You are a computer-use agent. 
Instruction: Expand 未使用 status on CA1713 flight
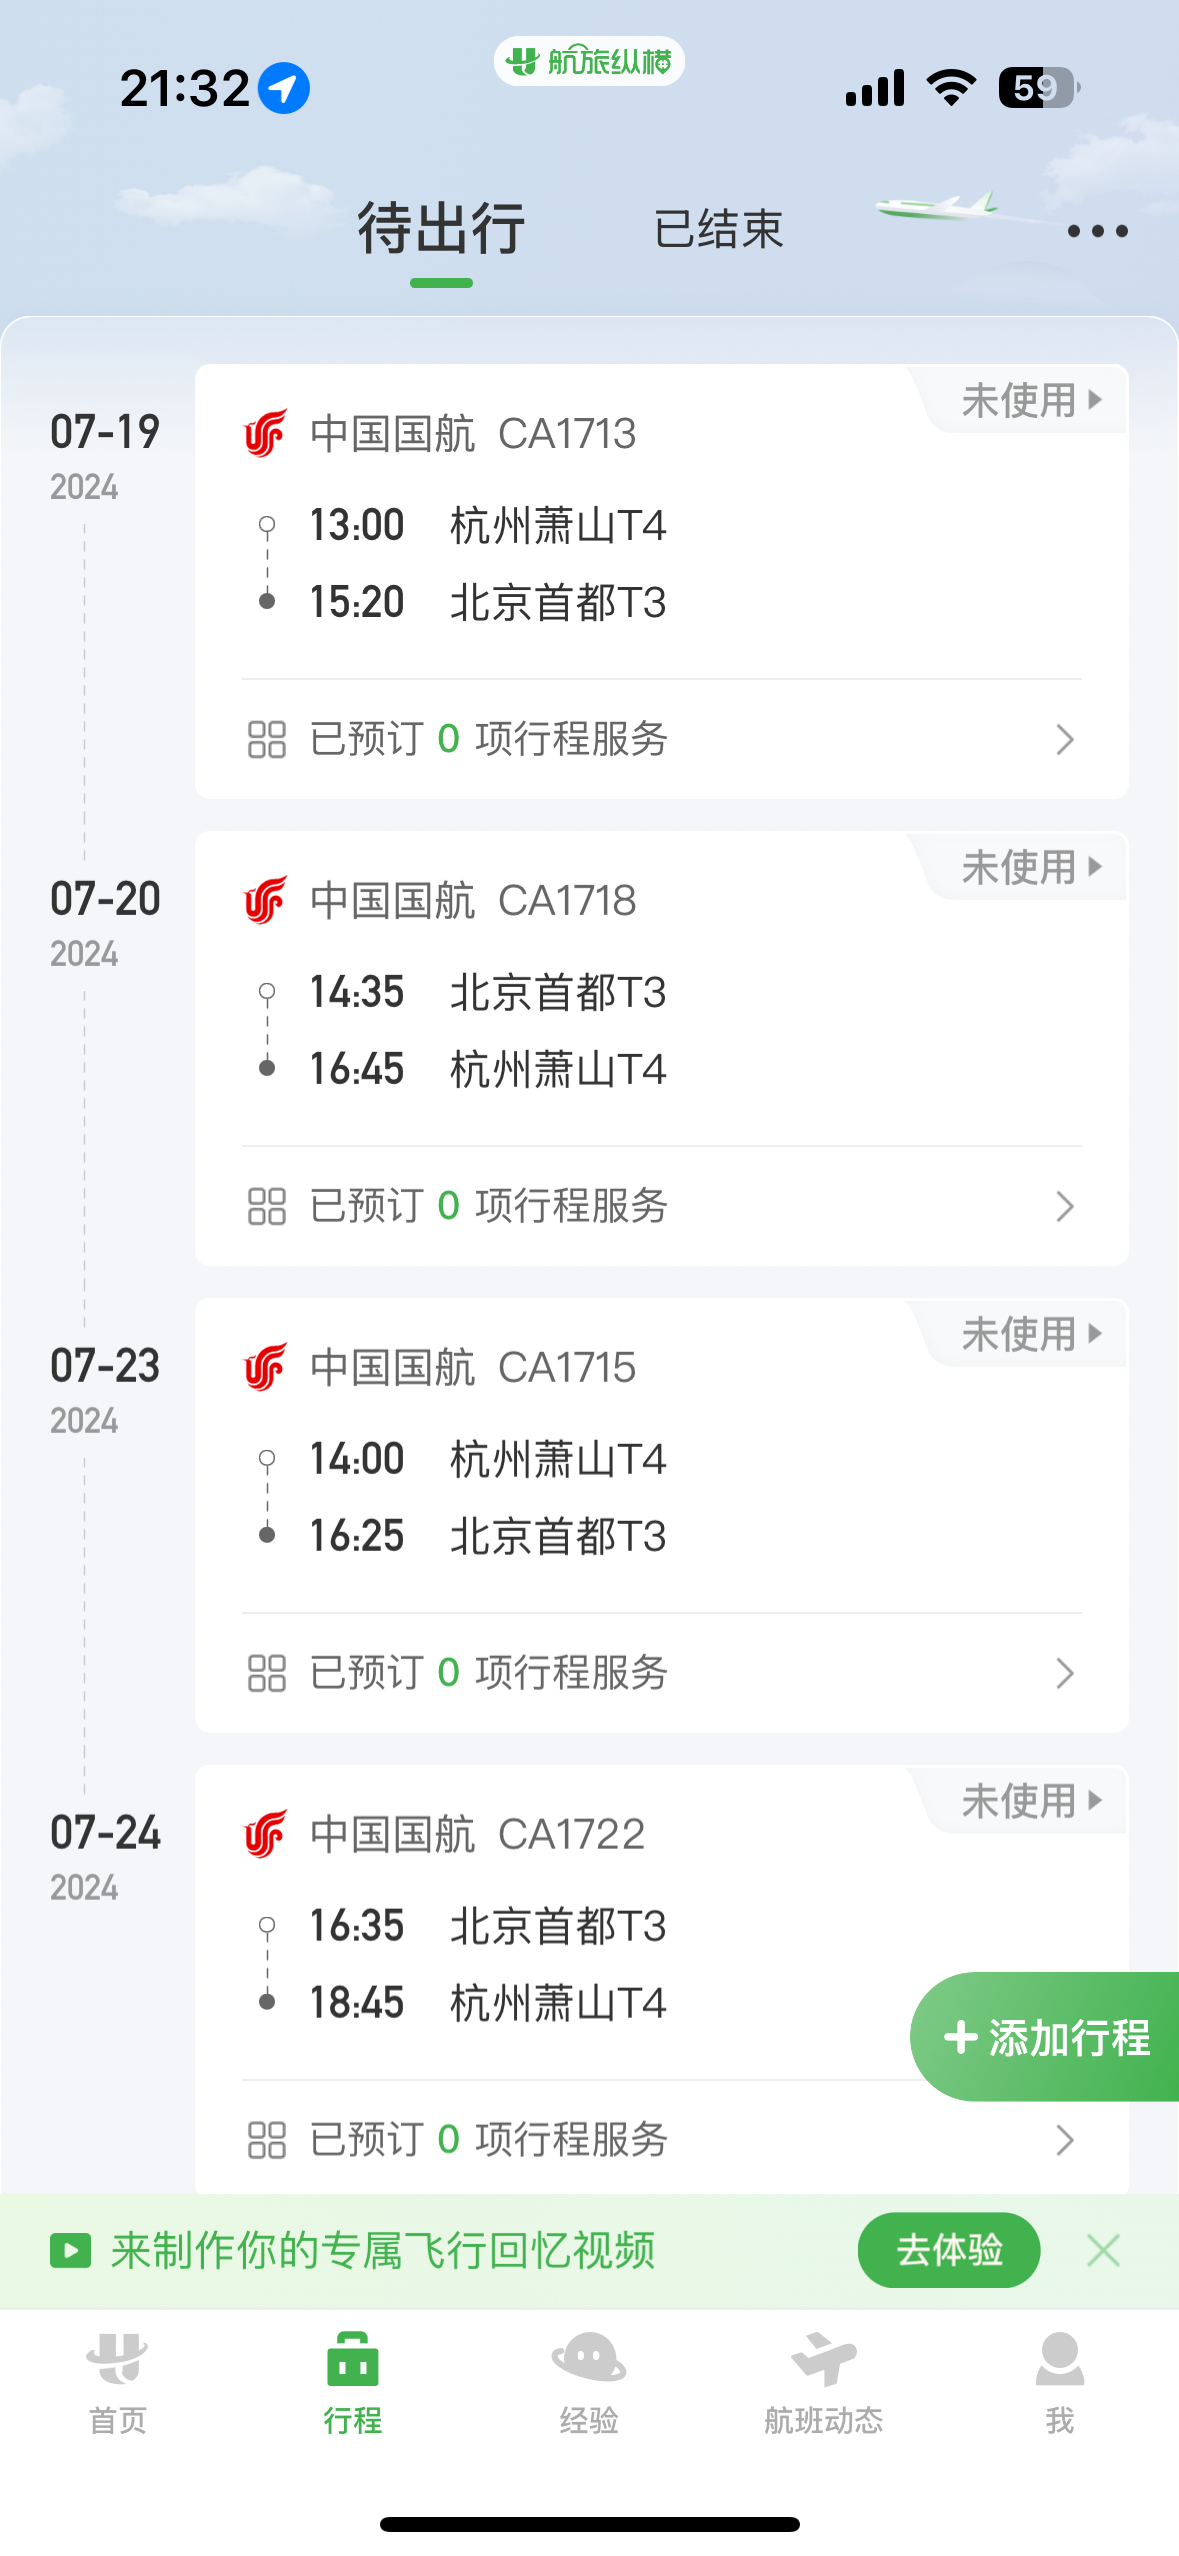tap(1030, 400)
